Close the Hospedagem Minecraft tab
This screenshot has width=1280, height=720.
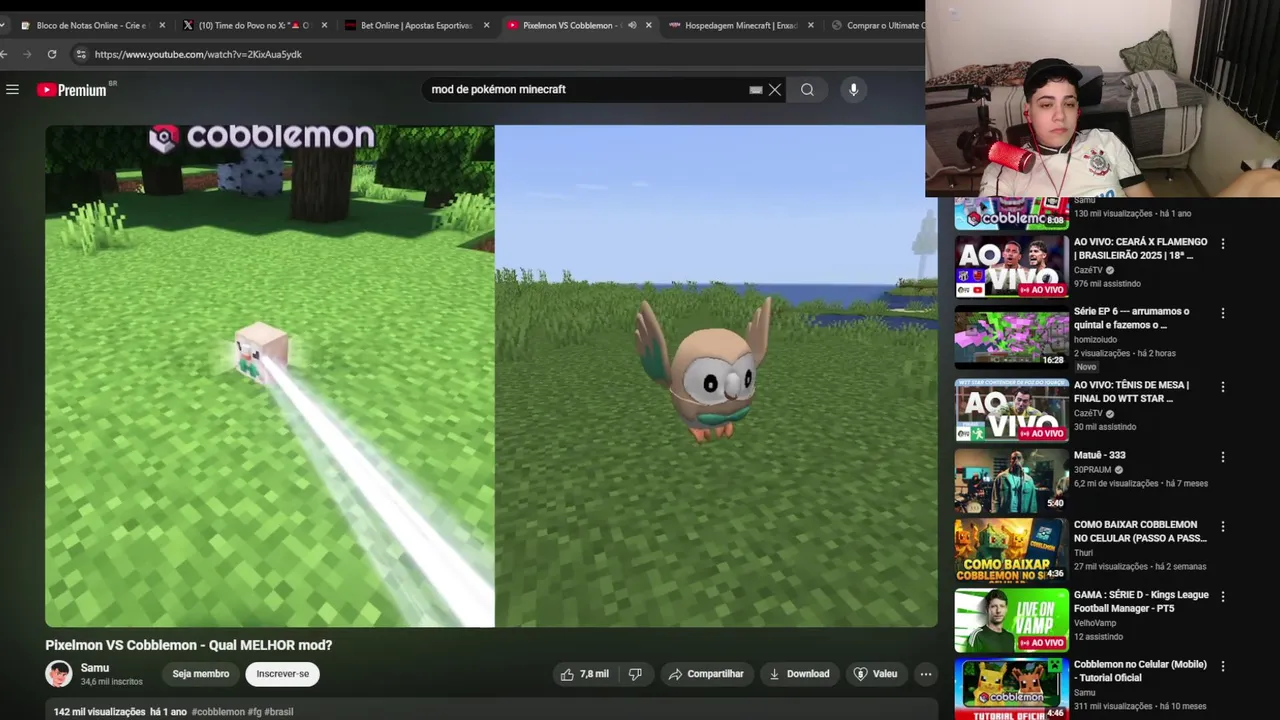point(811,25)
